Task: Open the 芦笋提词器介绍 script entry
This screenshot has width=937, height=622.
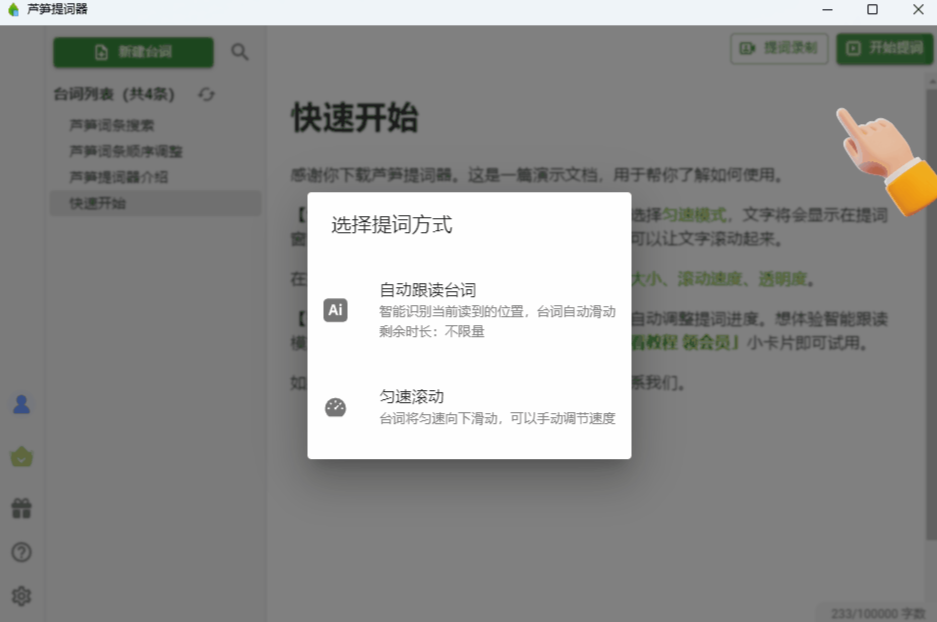Action: tap(119, 177)
